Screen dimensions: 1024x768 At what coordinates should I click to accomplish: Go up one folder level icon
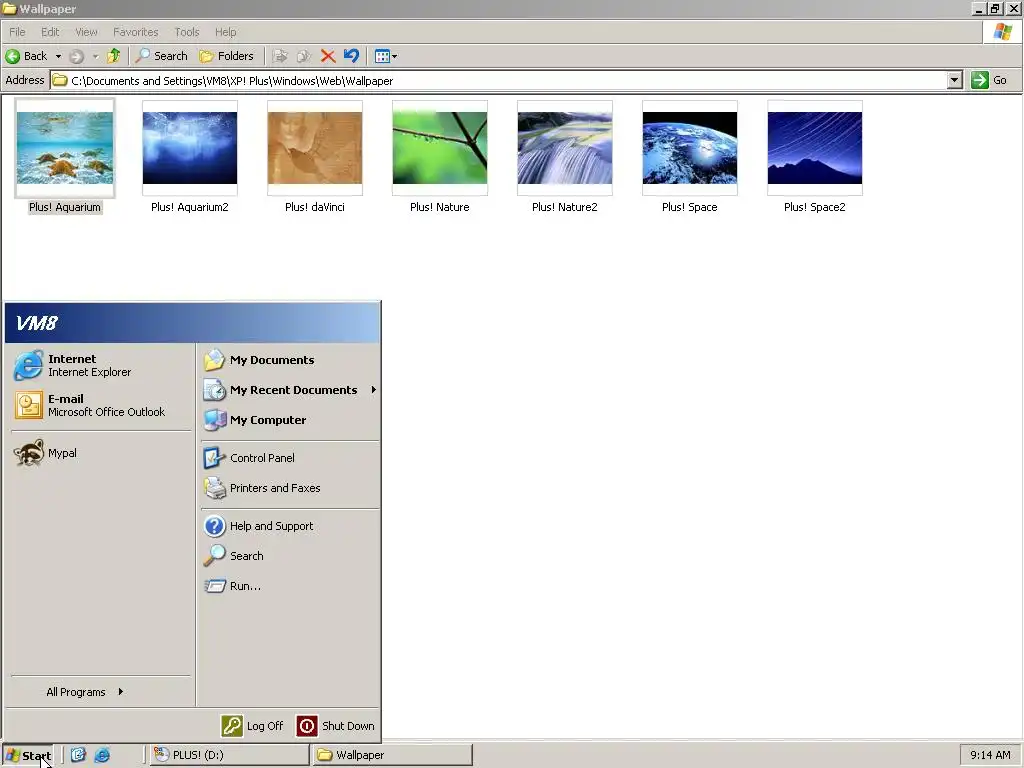pos(114,56)
